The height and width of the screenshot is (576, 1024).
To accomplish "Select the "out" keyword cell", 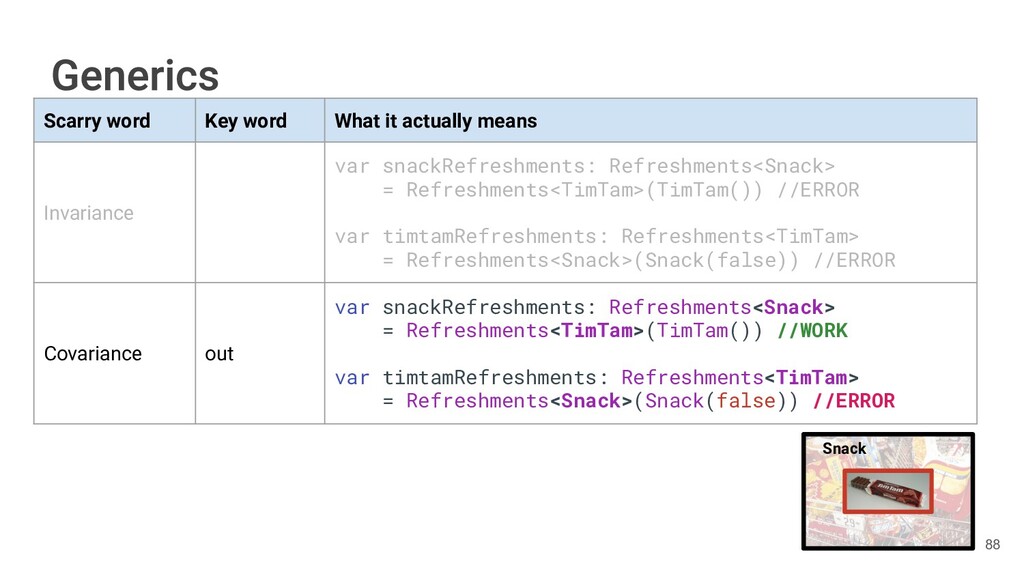I will click(219, 354).
